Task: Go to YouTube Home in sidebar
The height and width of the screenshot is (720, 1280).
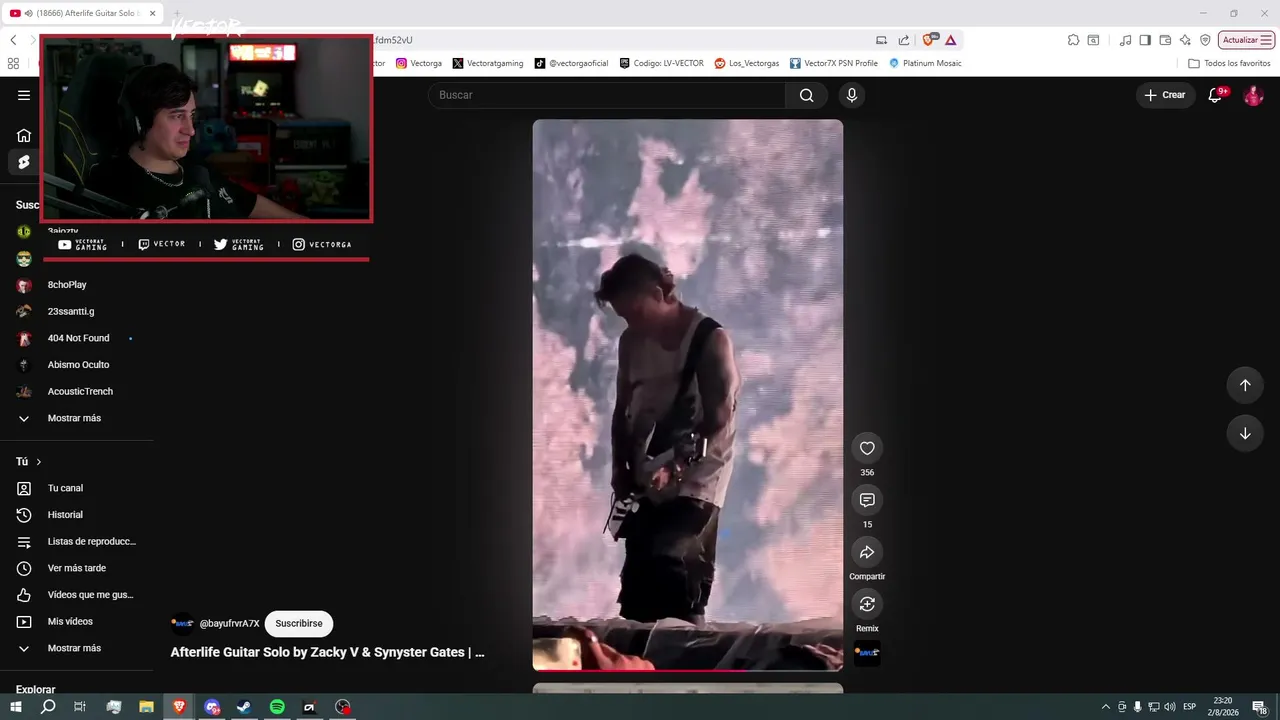Action: (x=24, y=136)
